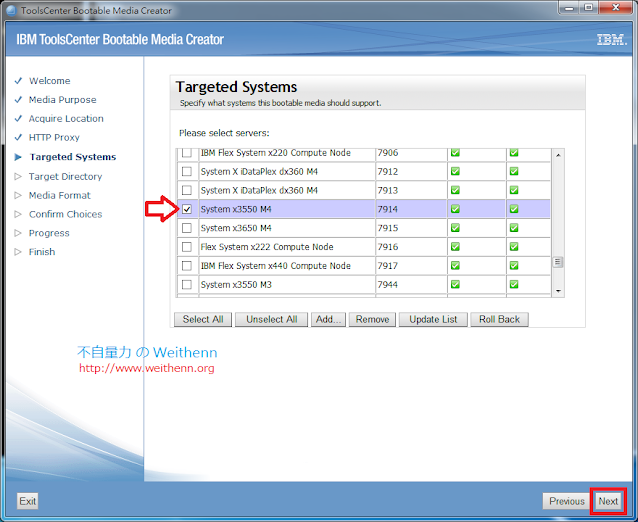Check the Flex System x222 Compute Node checkbox
Screen dimensions: 638x522
point(187,247)
